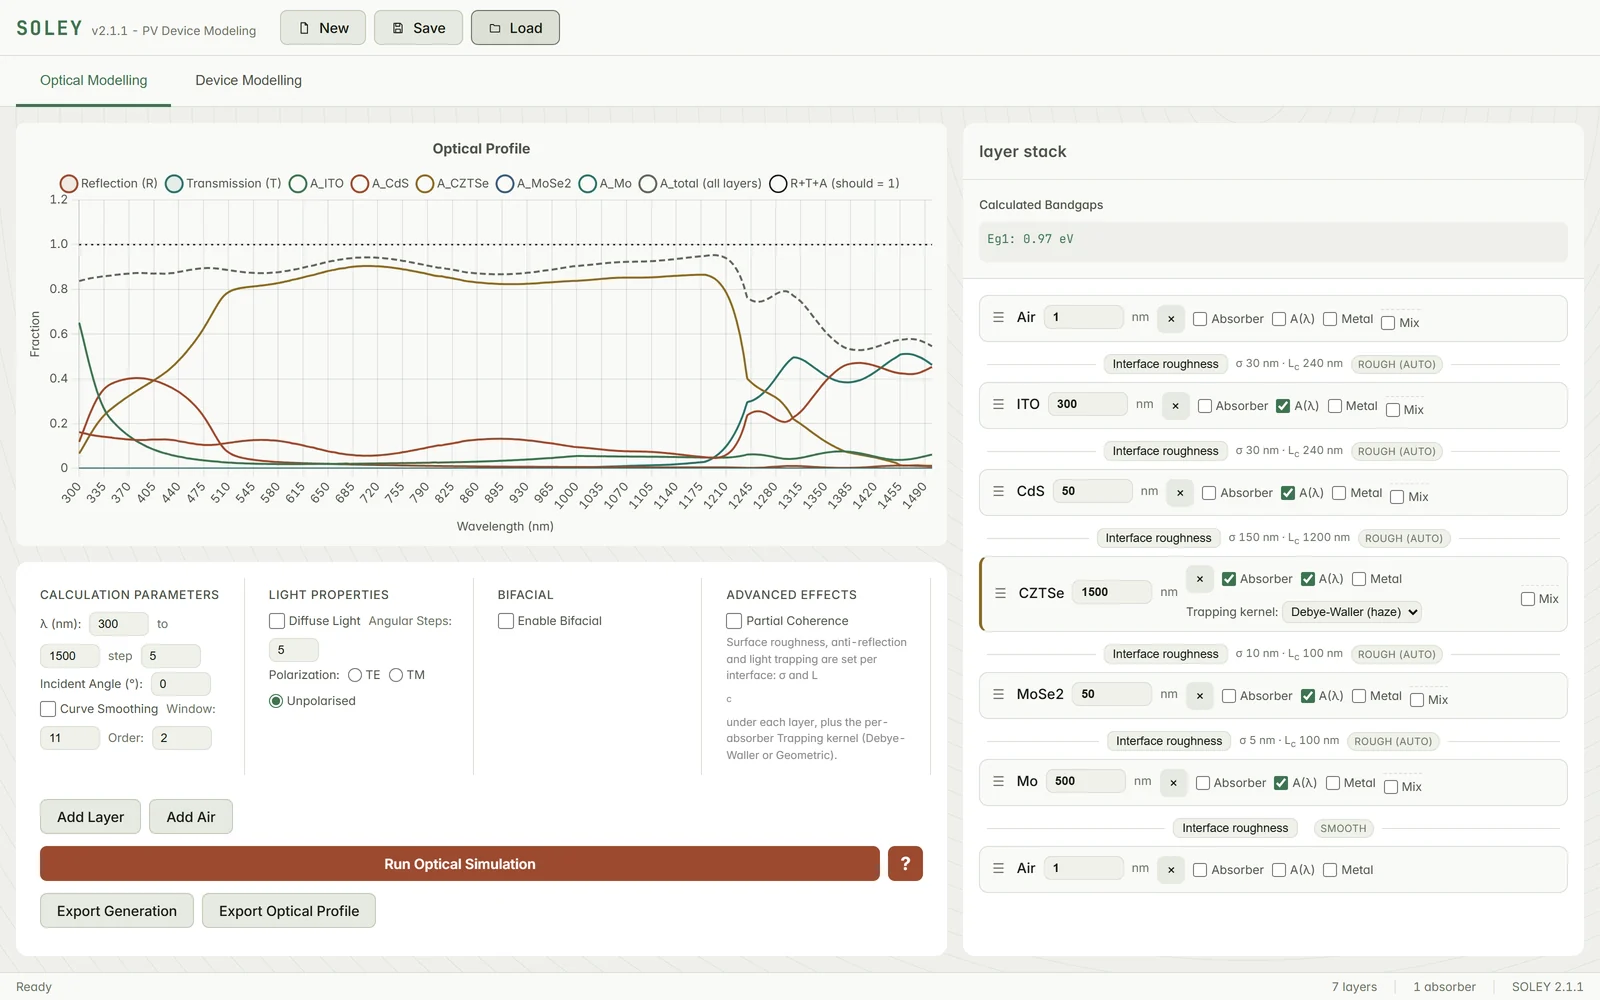Enable Diffuse Light checkbox
Image resolution: width=1600 pixels, height=1000 pixels.
(x=277, y=621)
